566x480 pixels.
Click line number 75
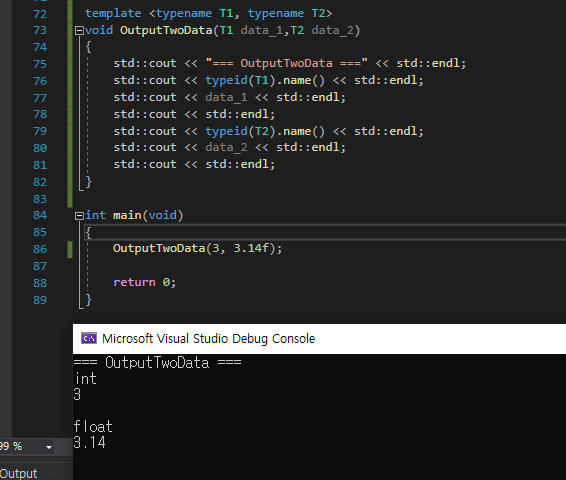click(40, 64)
